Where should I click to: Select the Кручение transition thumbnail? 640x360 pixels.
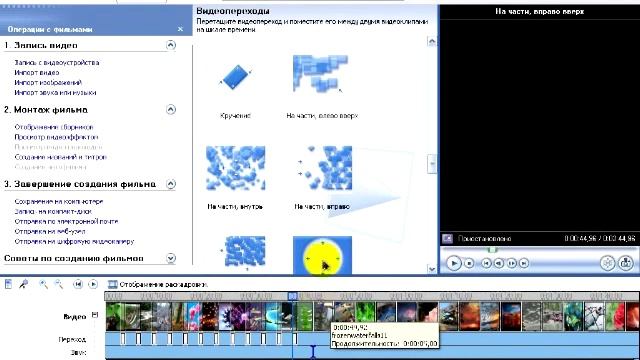click(x=235, y=78)
